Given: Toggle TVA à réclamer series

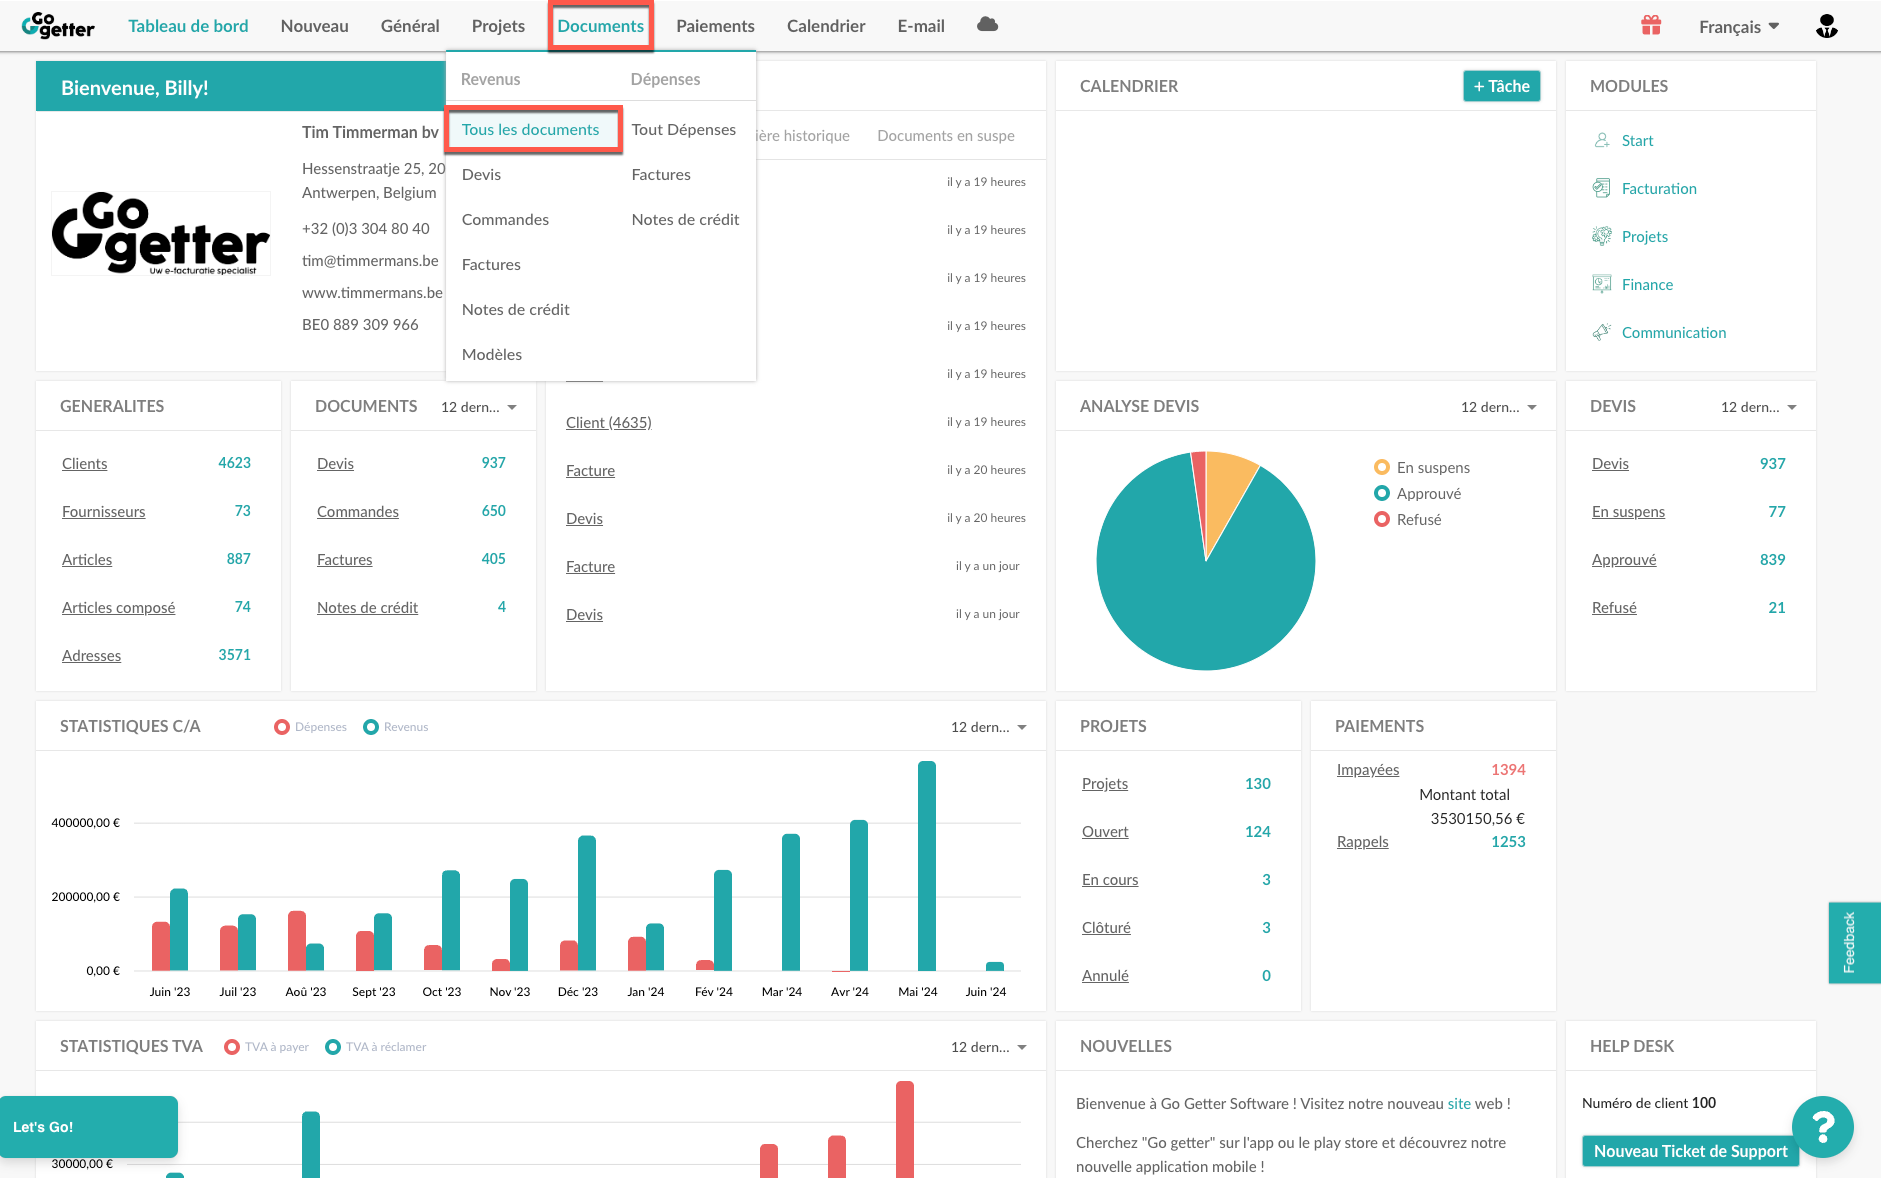Looking at the screenshot, I should coord(376,1047).
